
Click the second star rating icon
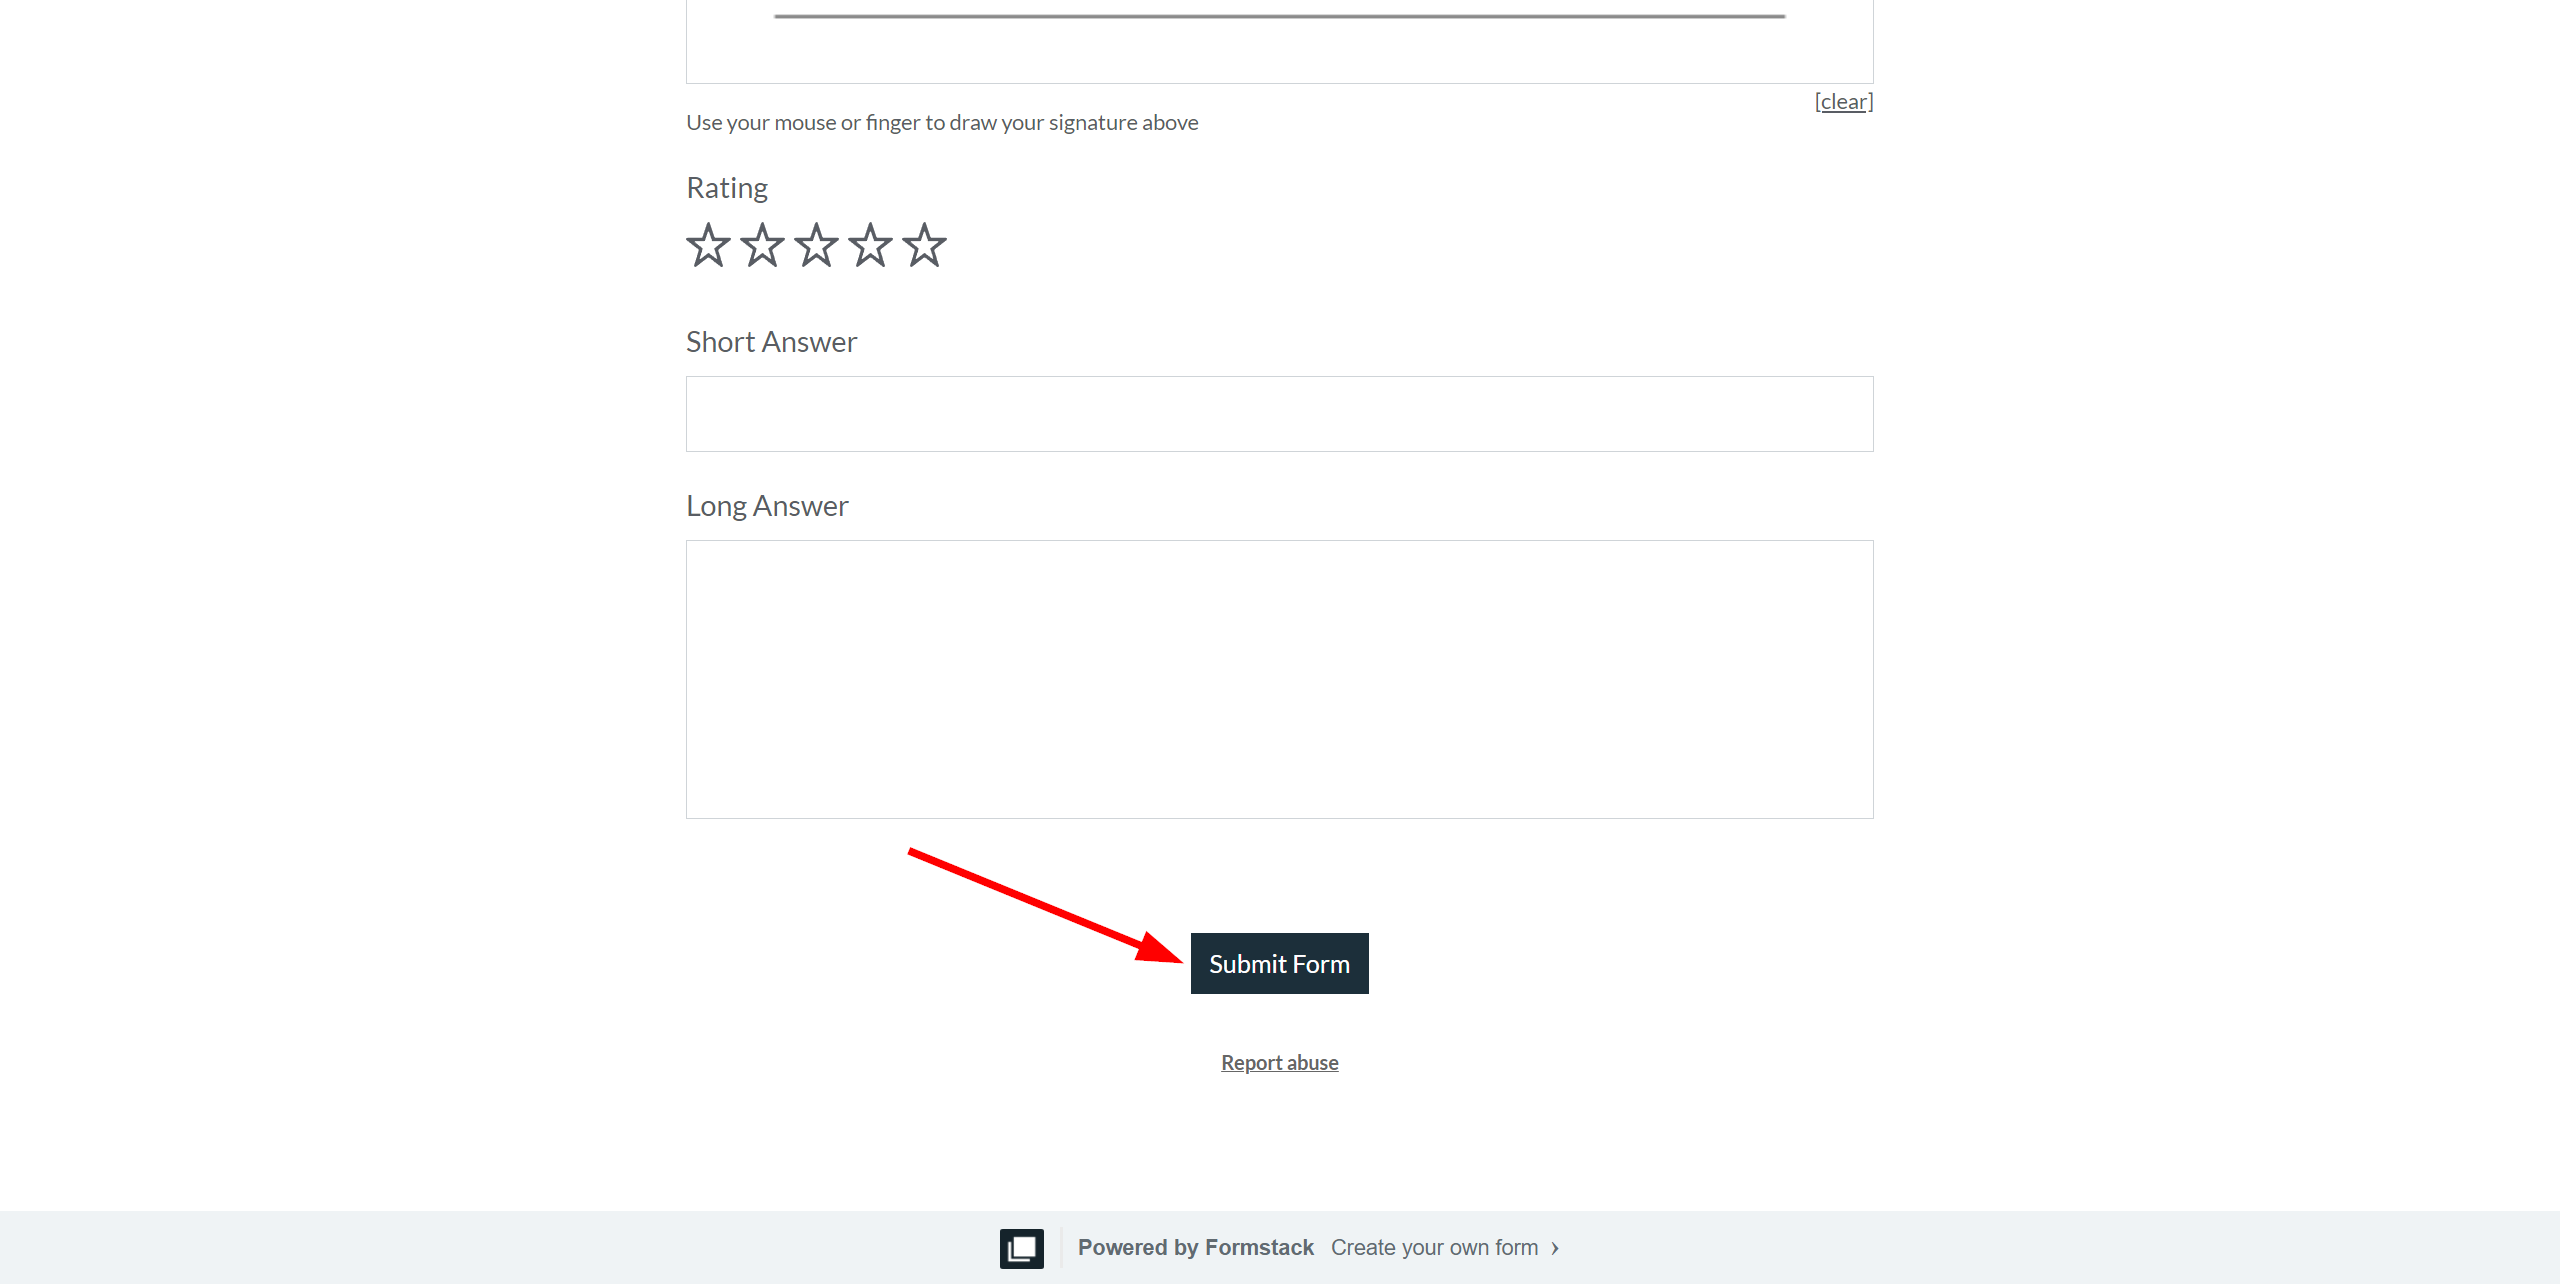tap(761, 244)
